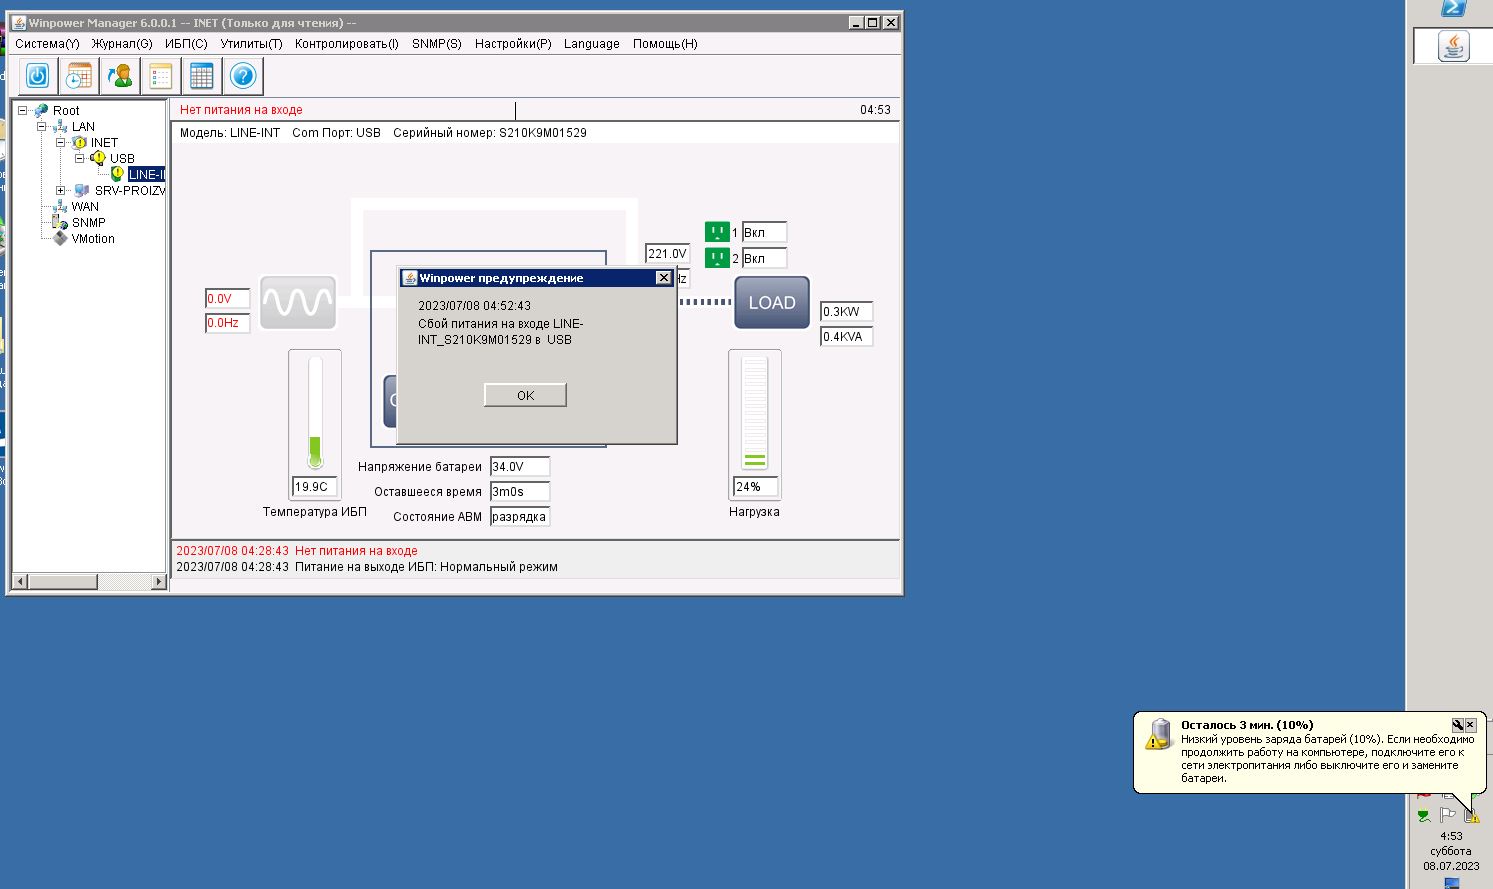Viewport: 1493px width, 889px height.
Task: Click the INET warning icon in tree
Action: [x=79, y=143]
